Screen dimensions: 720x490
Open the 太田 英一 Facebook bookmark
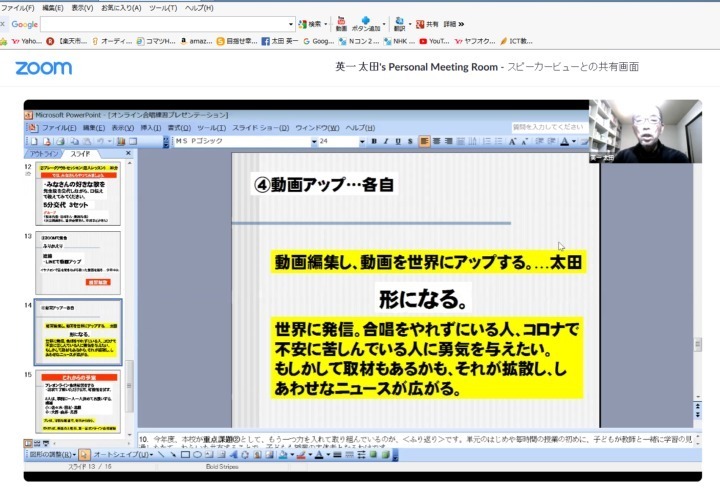(280, 41)
